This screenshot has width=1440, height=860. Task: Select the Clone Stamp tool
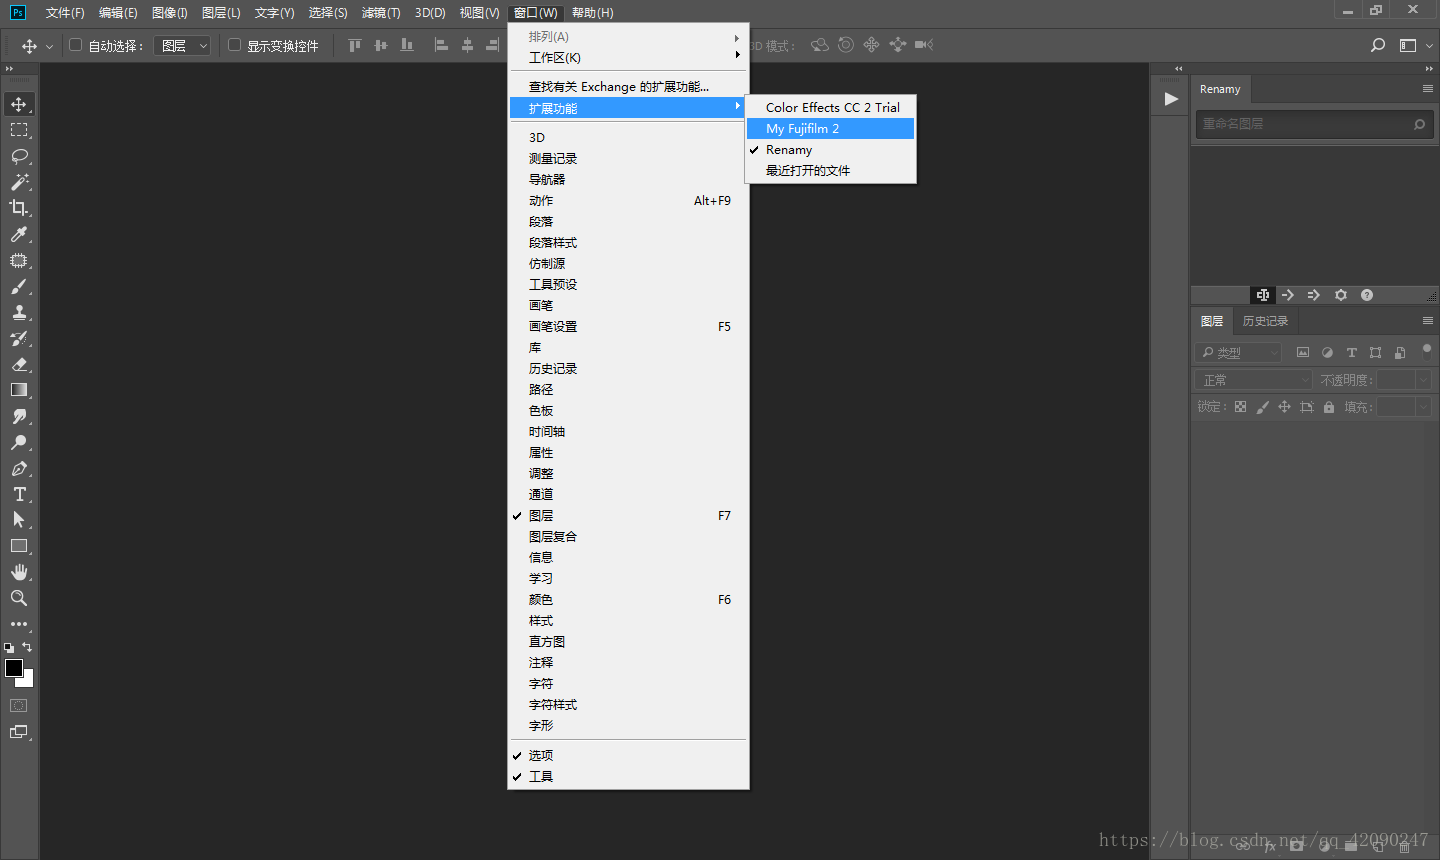pyautogui.click(x=19, y=312)
